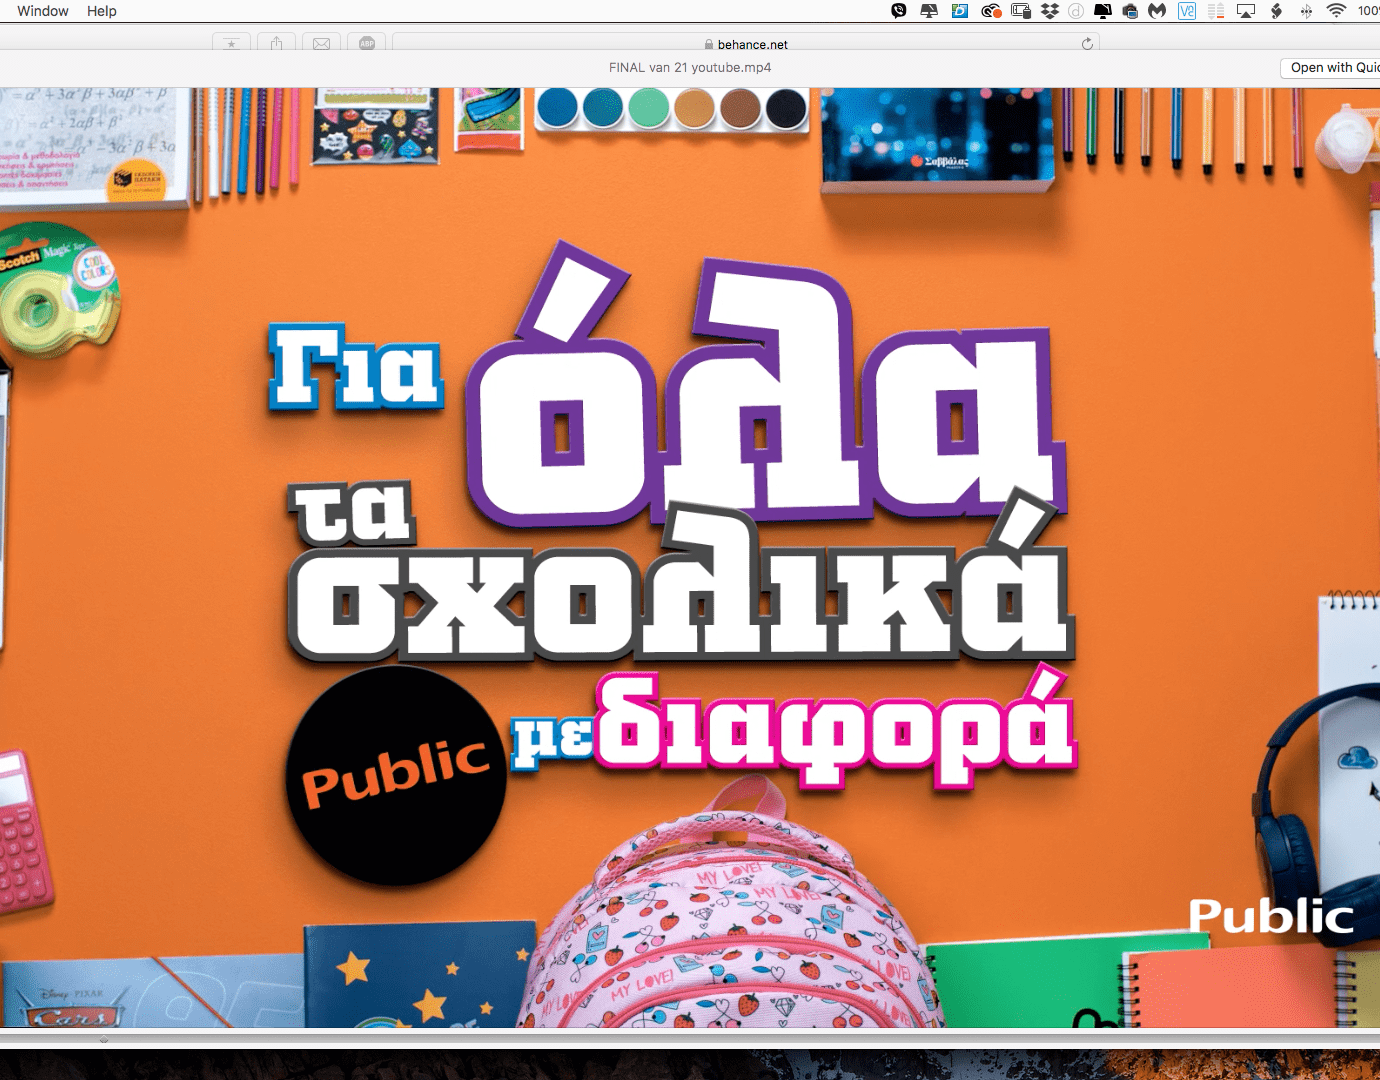Open the Dropbox menu bar icon
1380x1080 pixels.
tap(1050, 11)
